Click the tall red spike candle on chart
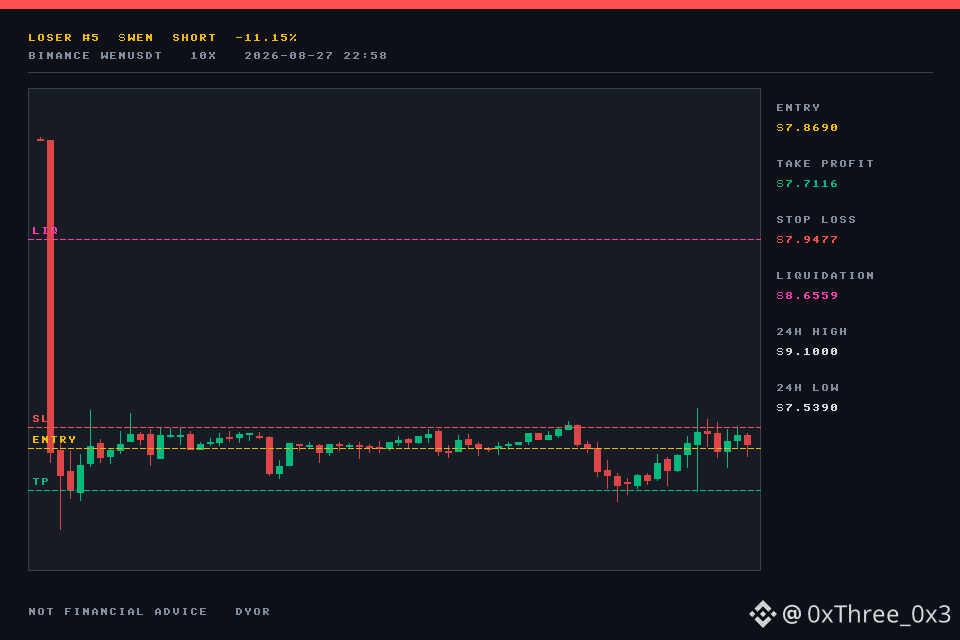Image resolution: width=960 pixels, height=640 pixels. click(x=50, y=296)
